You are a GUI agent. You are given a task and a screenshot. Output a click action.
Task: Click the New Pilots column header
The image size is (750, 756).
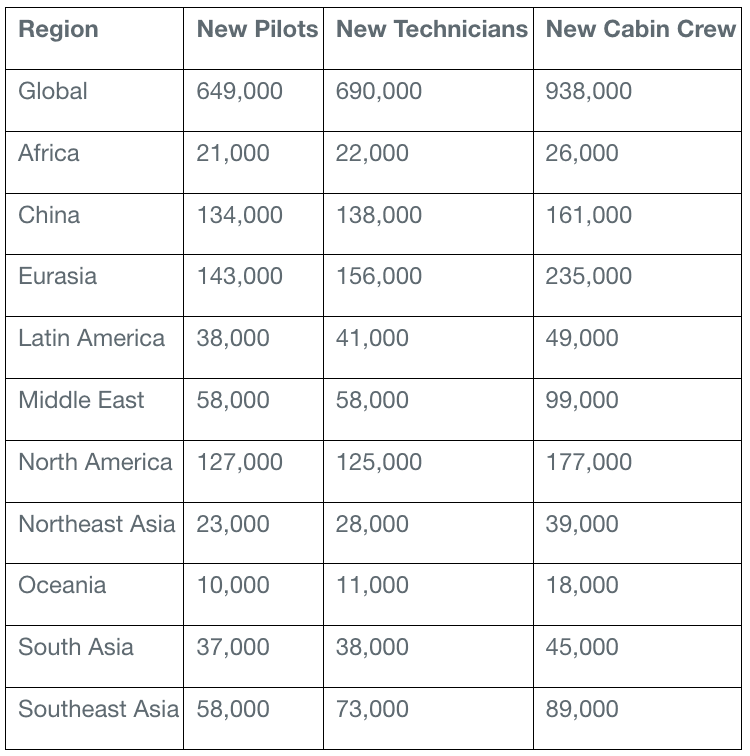(257, 29)
